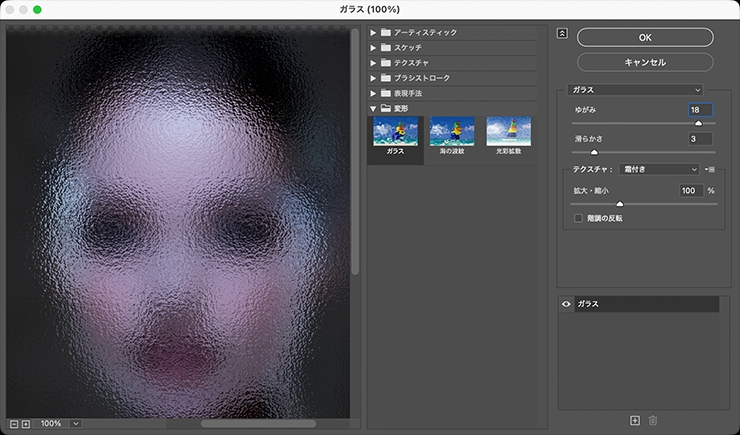Enable the 階調の反転 checkbox

point(578,218)
